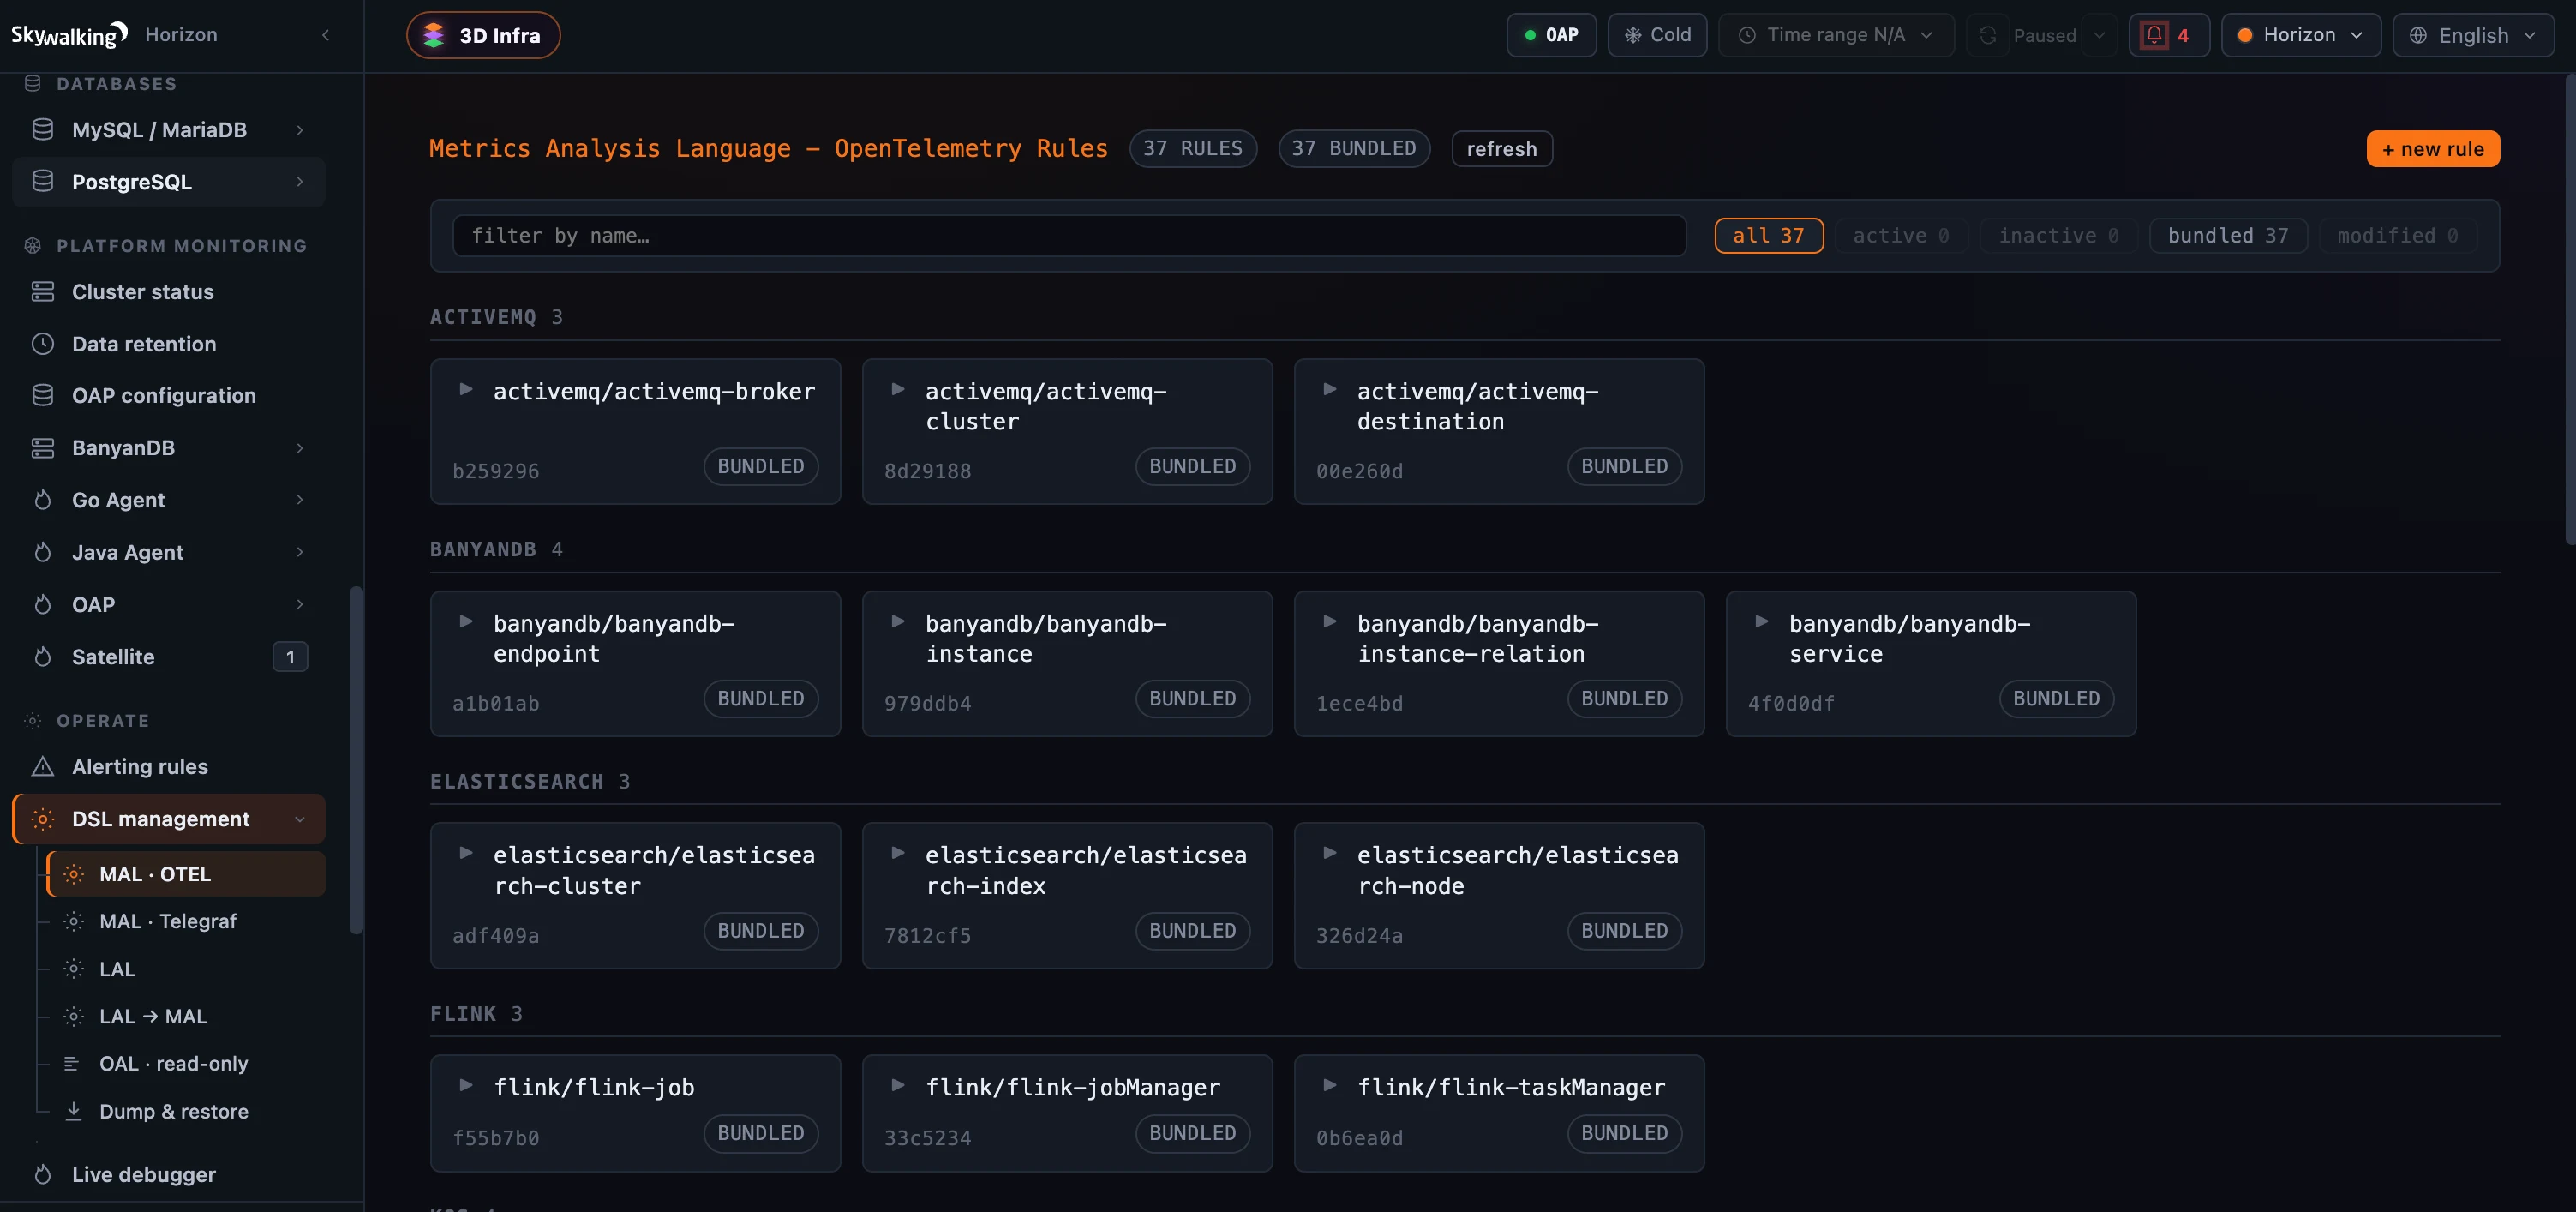Click the Java Agent flame icon

pyautogui.click(x=42, y=551)
